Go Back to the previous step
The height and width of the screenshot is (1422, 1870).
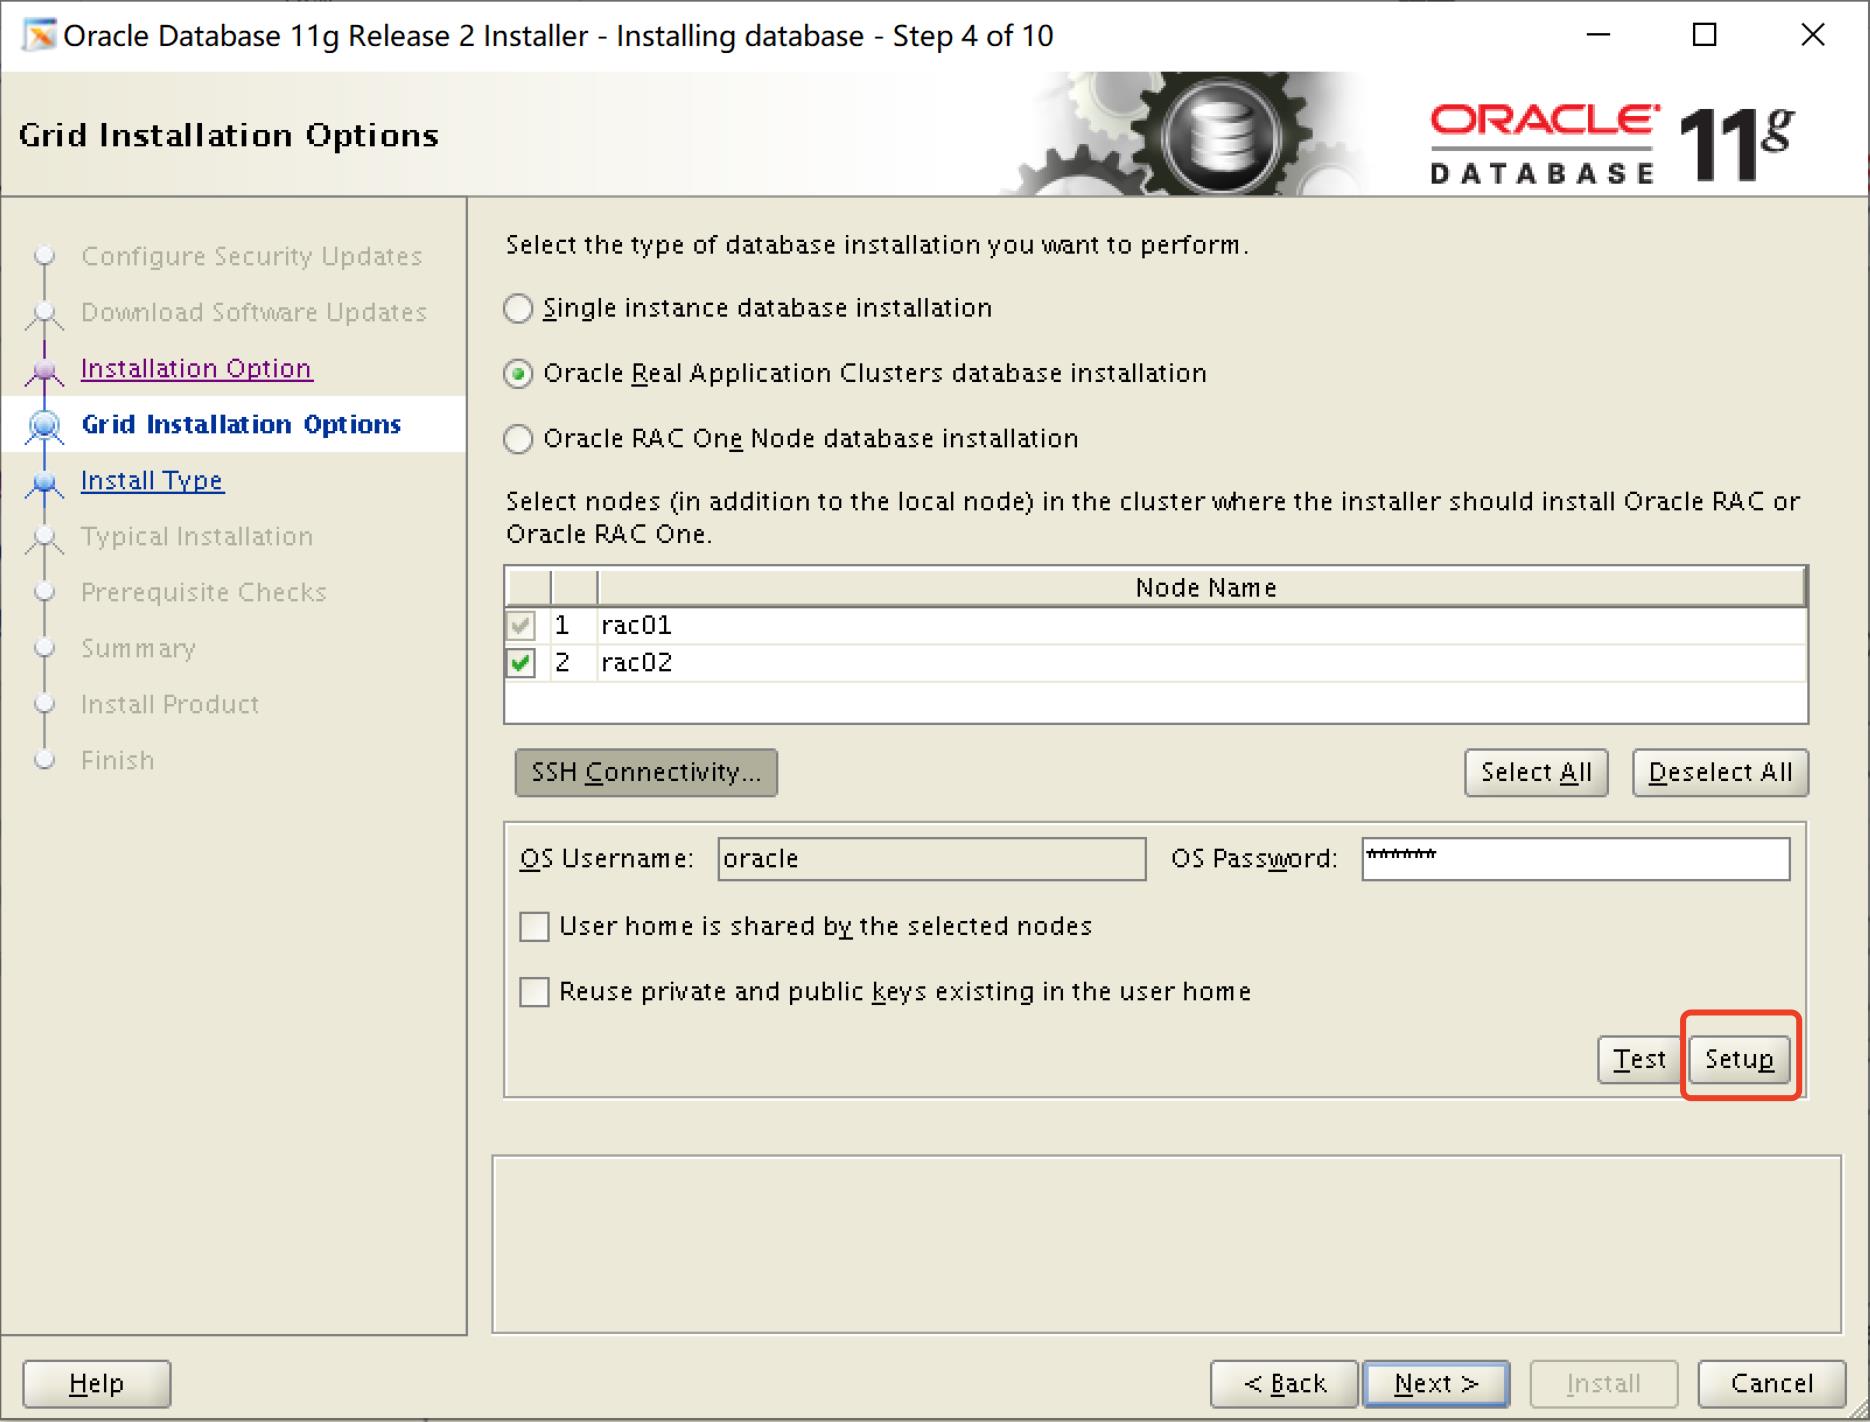click(x=1284, y=1383)
